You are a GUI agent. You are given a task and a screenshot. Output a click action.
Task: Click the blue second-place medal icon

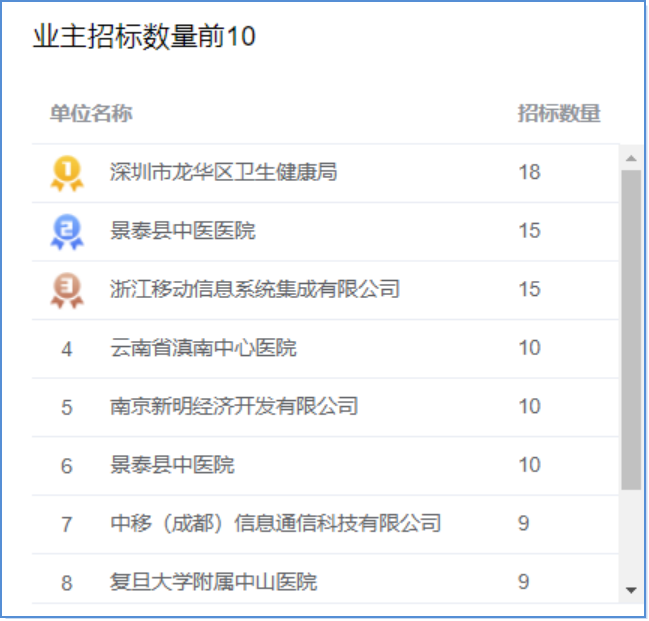click(67, 232)
